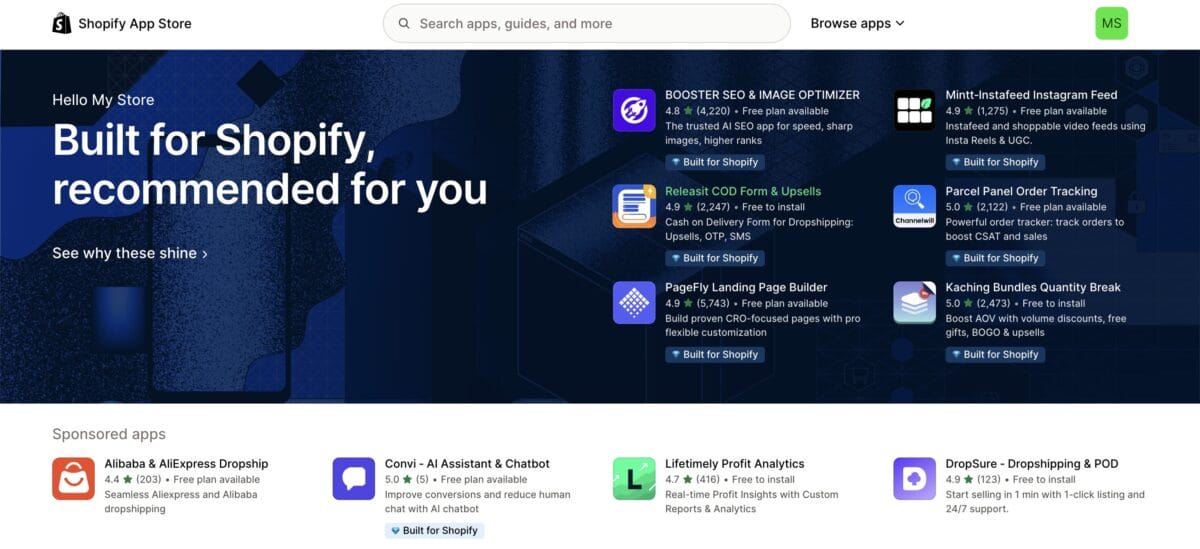Open DropSure - Dropshipping & POD title
The image size is (1200, 549).
1032,464
